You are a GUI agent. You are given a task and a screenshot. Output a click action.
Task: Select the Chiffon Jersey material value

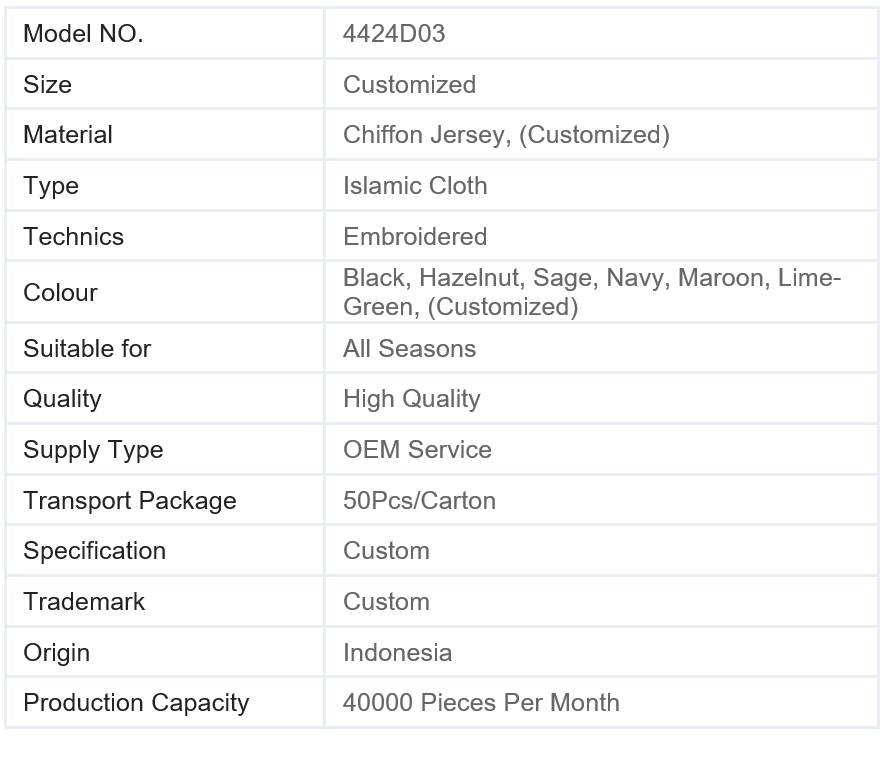tap(506, 135)
